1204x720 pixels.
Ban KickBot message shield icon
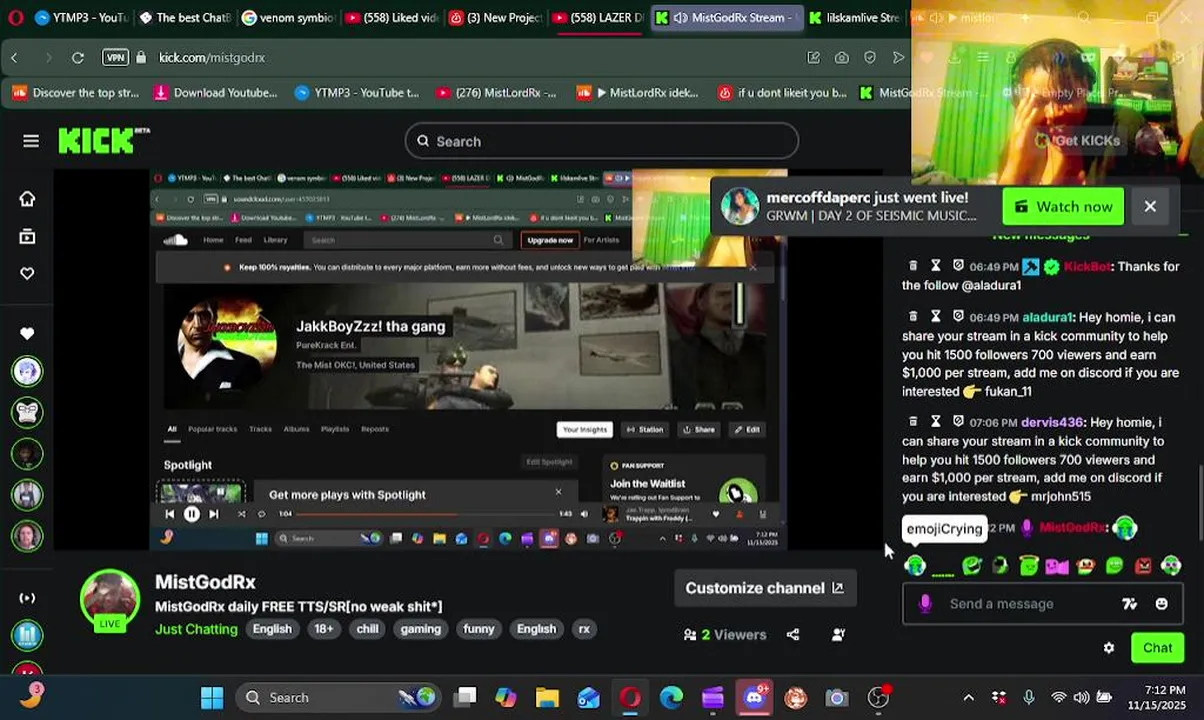(958, 266)
